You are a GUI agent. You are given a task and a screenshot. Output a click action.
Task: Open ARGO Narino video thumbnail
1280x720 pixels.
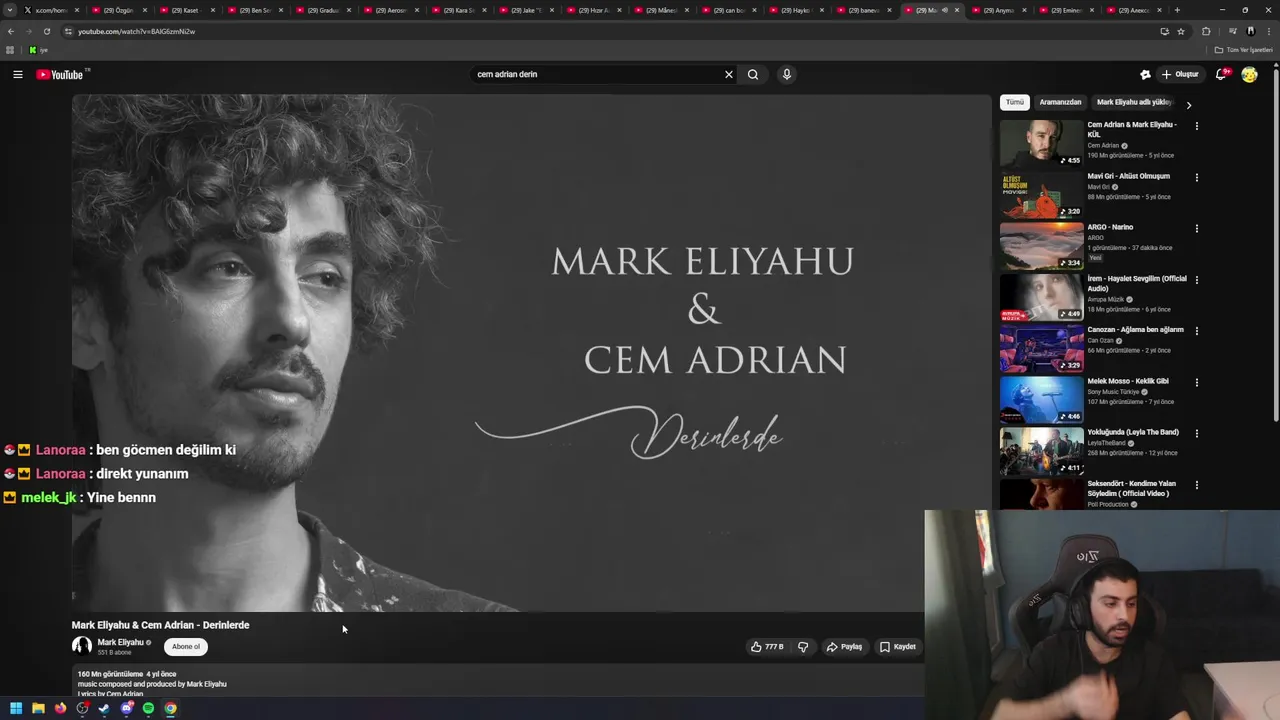coord(1041,245)
